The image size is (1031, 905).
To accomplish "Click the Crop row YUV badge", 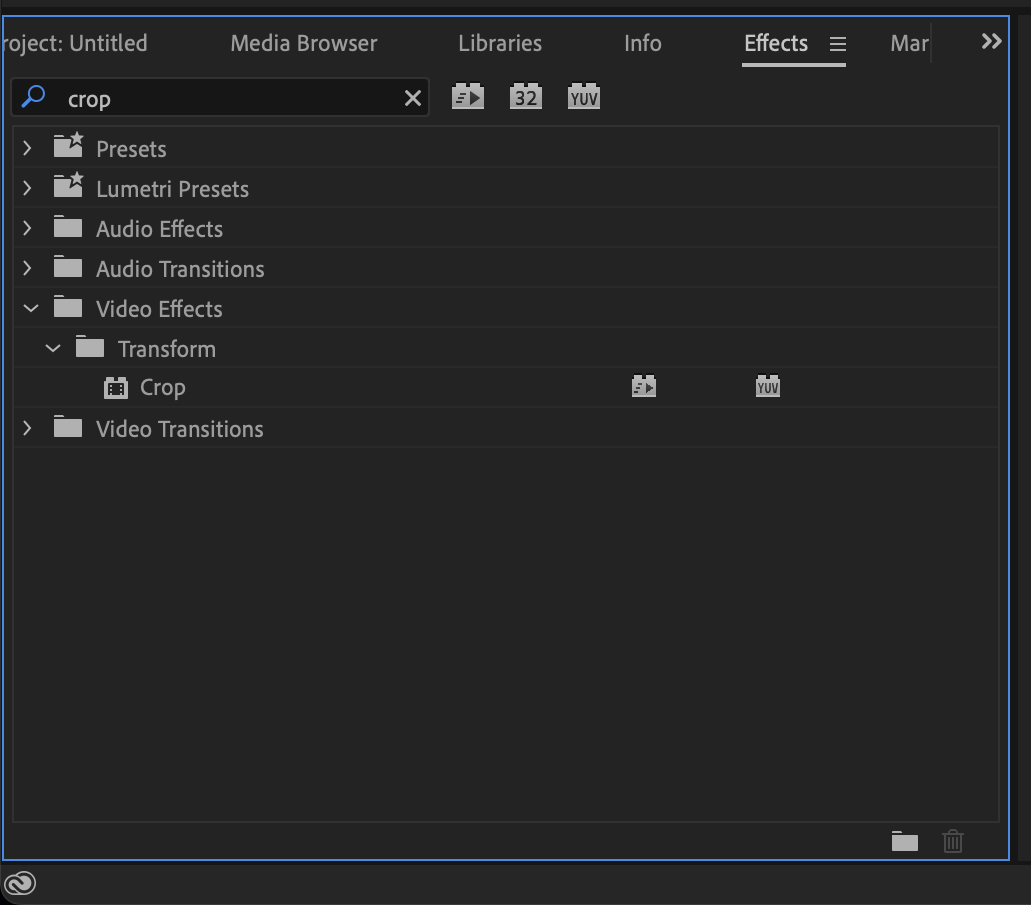I will [767, 386].
